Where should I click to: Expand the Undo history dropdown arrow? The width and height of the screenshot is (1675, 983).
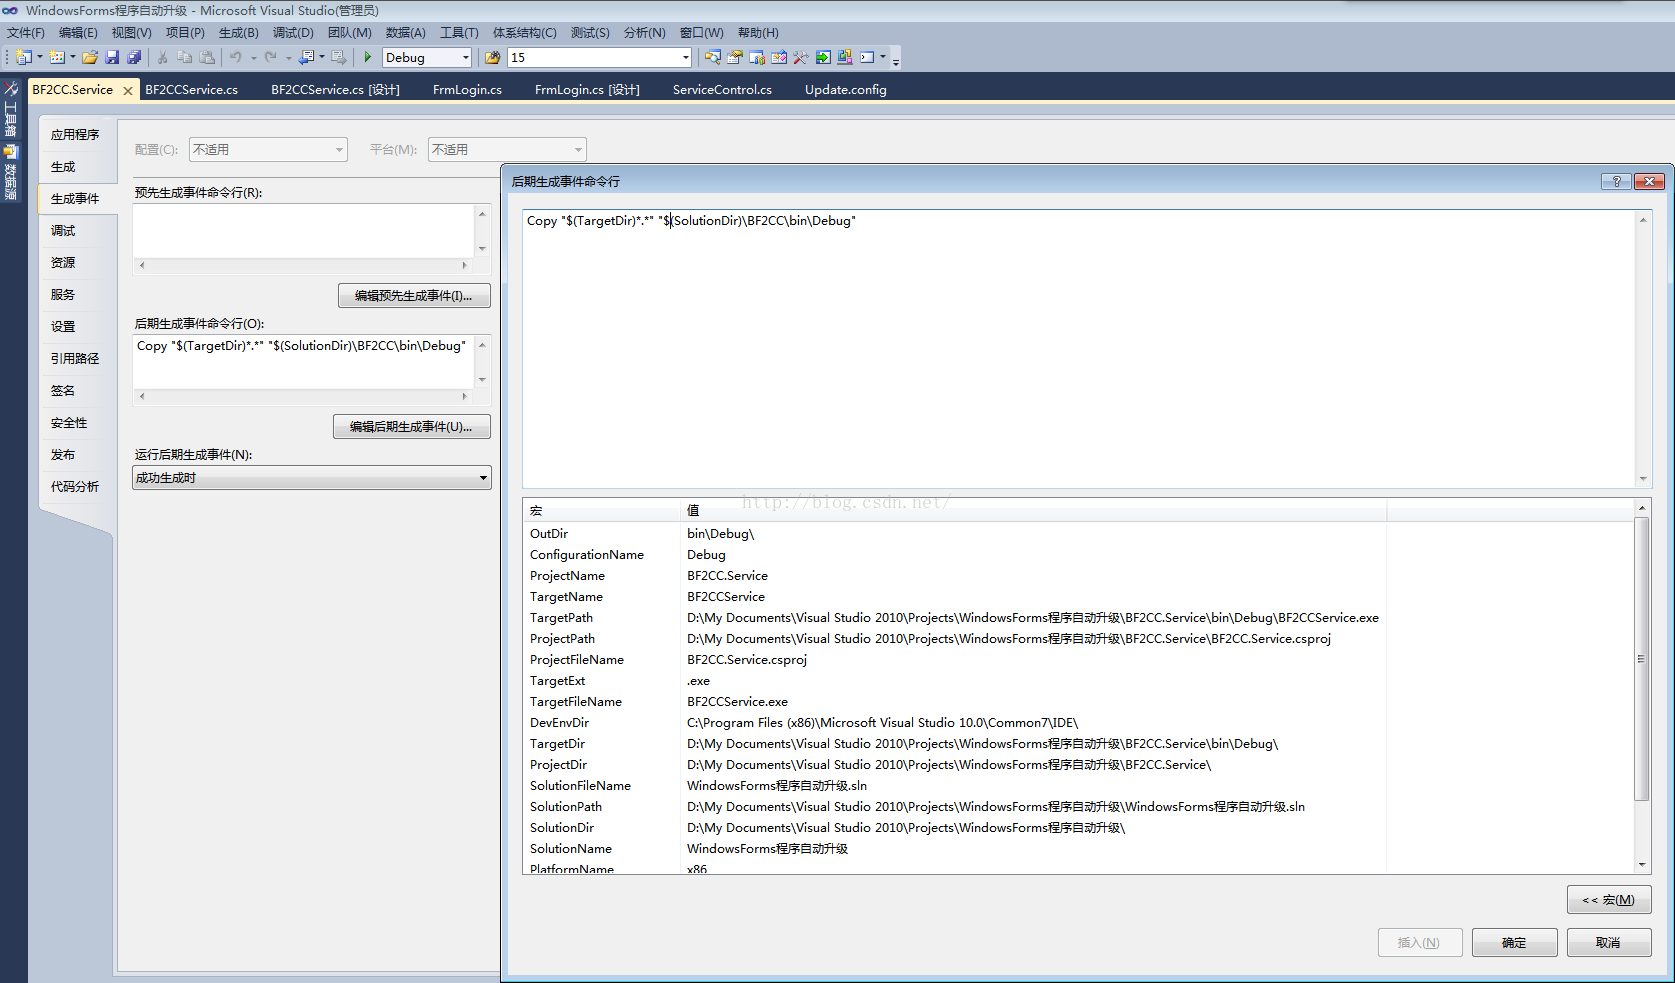[x=253, y=57]
